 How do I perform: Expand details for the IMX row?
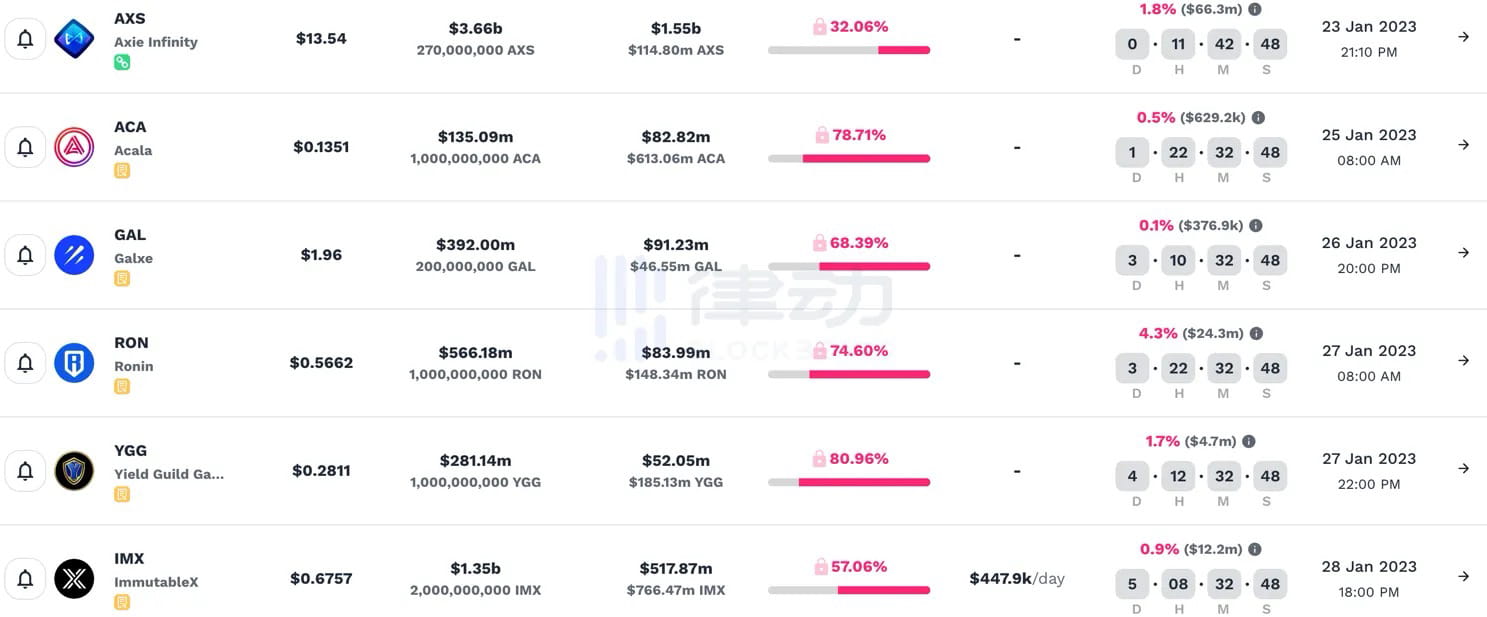[1462, 578]
